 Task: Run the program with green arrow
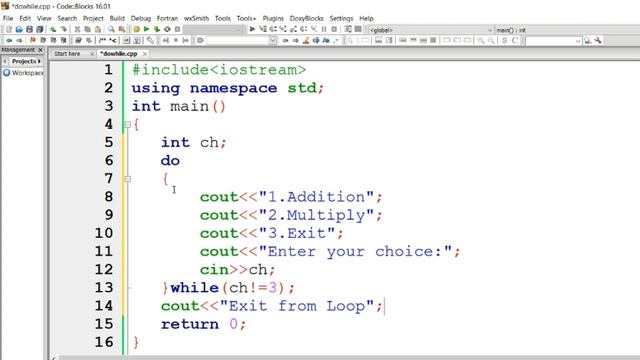point(146,29)
